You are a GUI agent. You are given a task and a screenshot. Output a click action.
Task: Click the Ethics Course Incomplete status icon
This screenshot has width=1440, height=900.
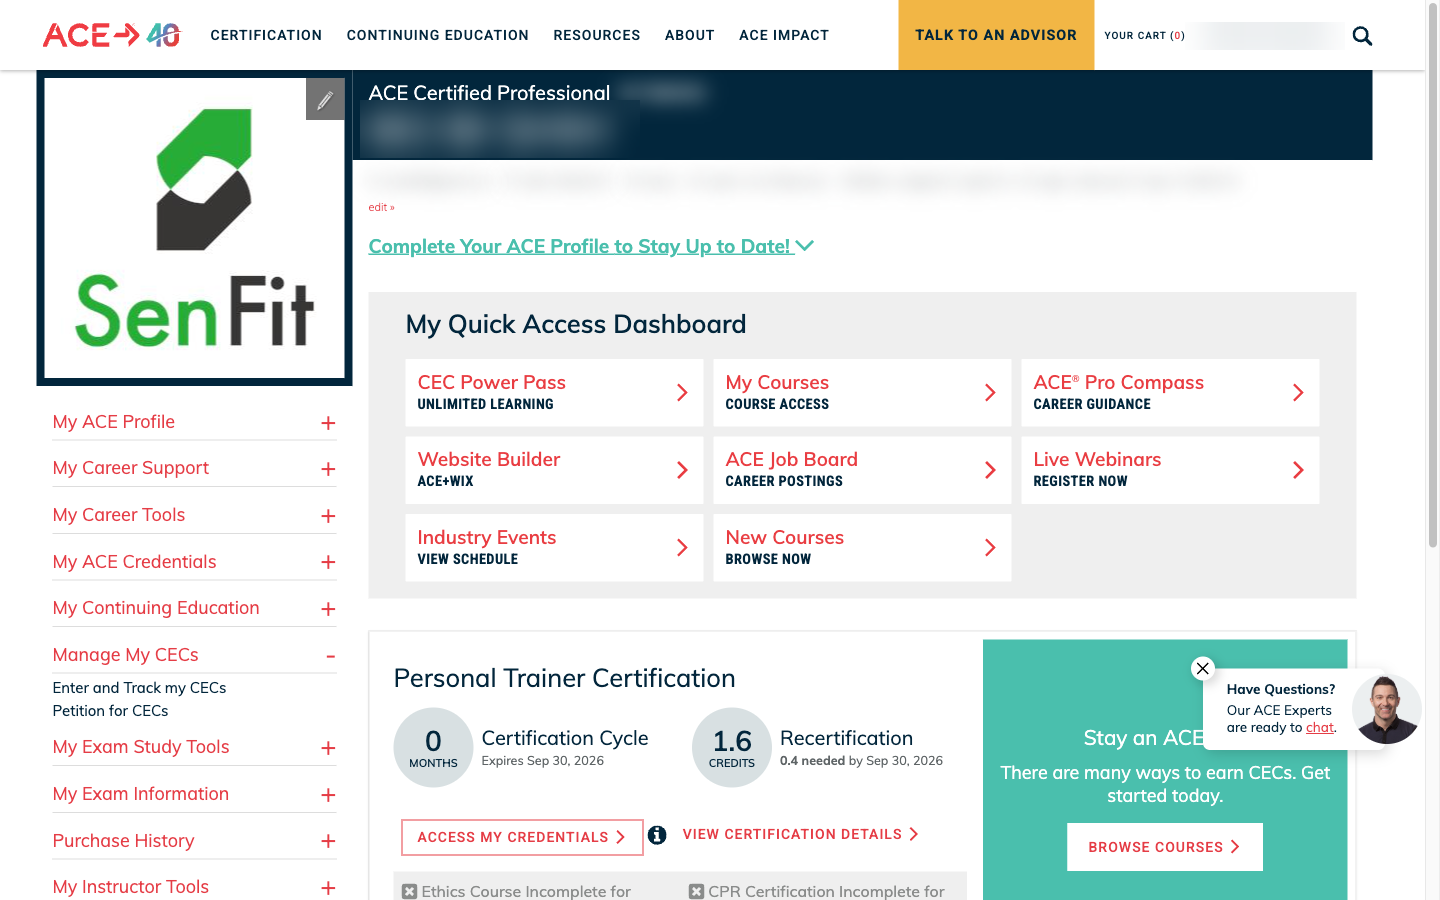tap(409, 891)
